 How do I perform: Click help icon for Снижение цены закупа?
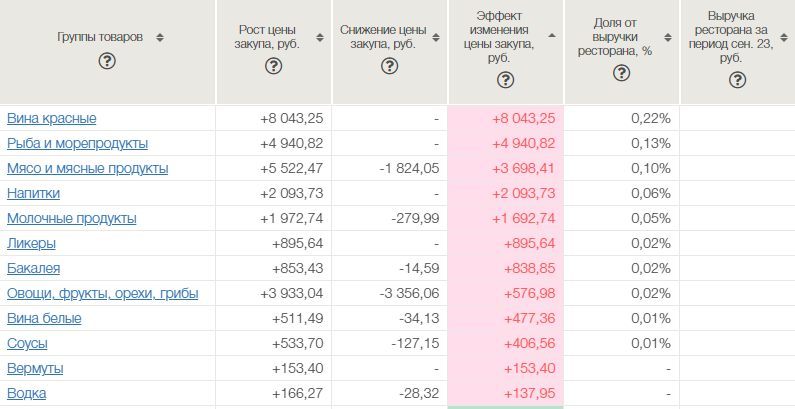(x=390, y=67)
